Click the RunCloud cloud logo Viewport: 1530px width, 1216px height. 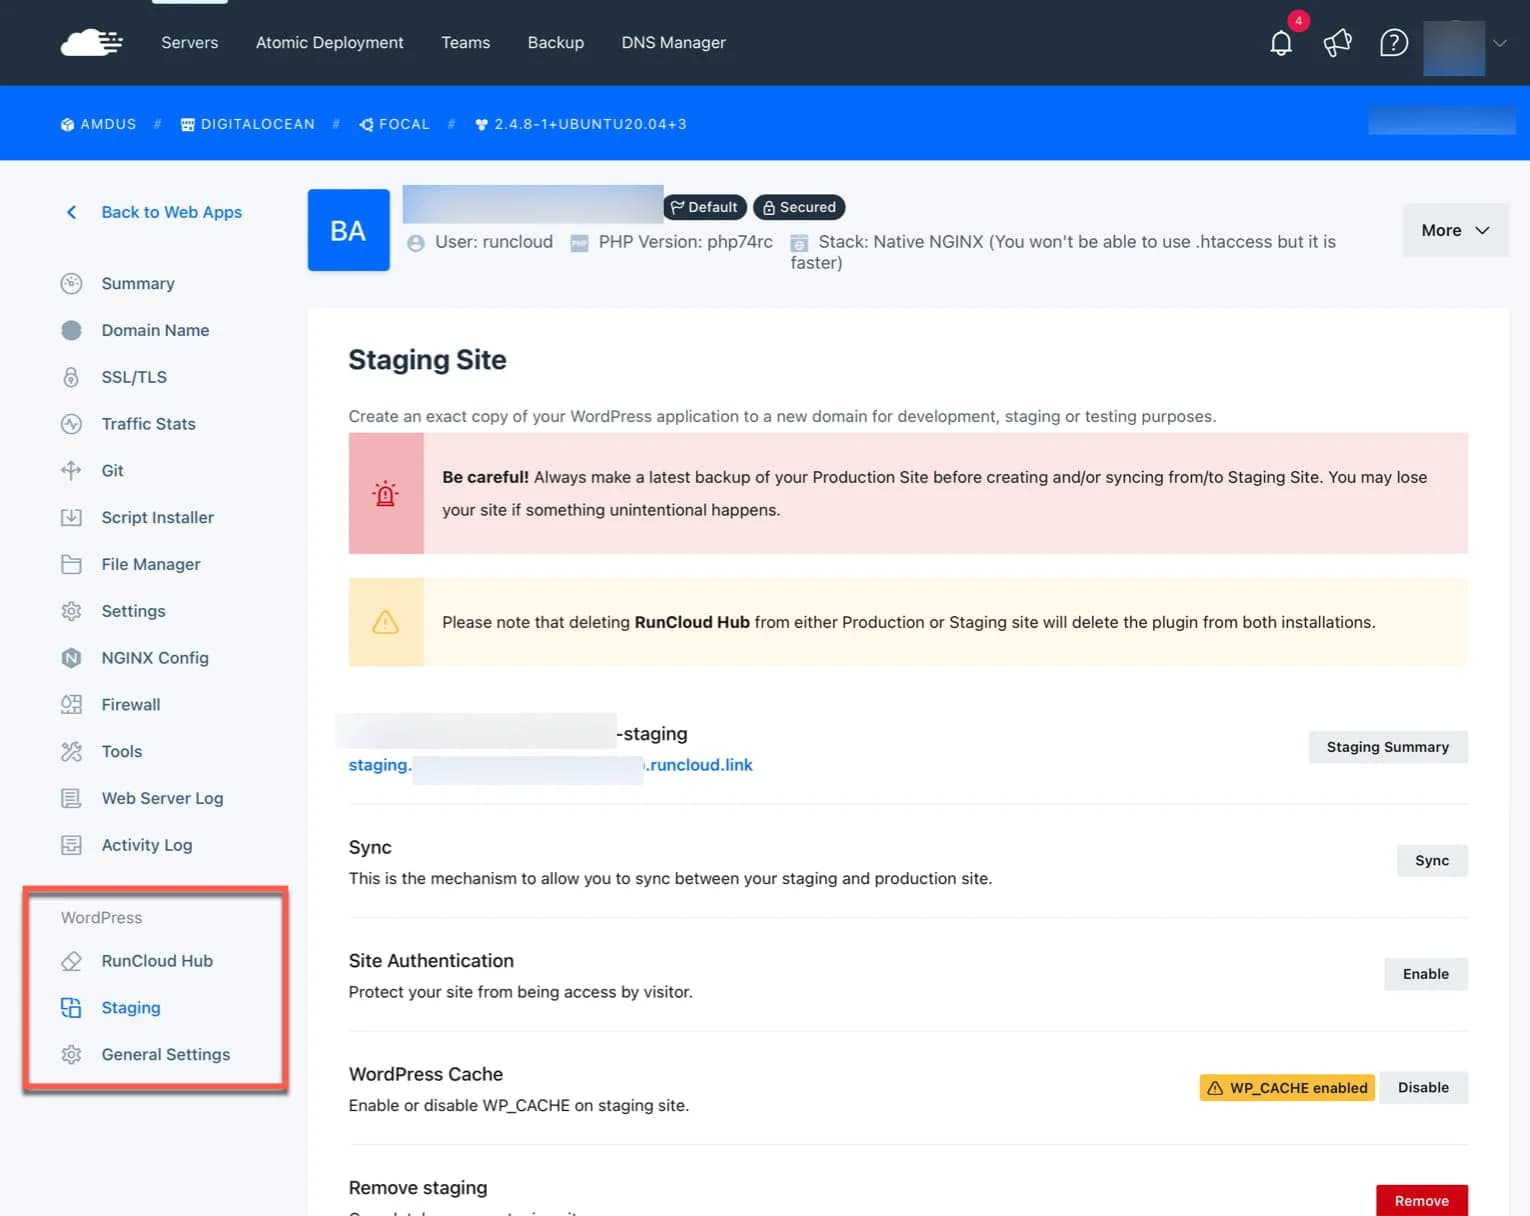pos(91,43)
